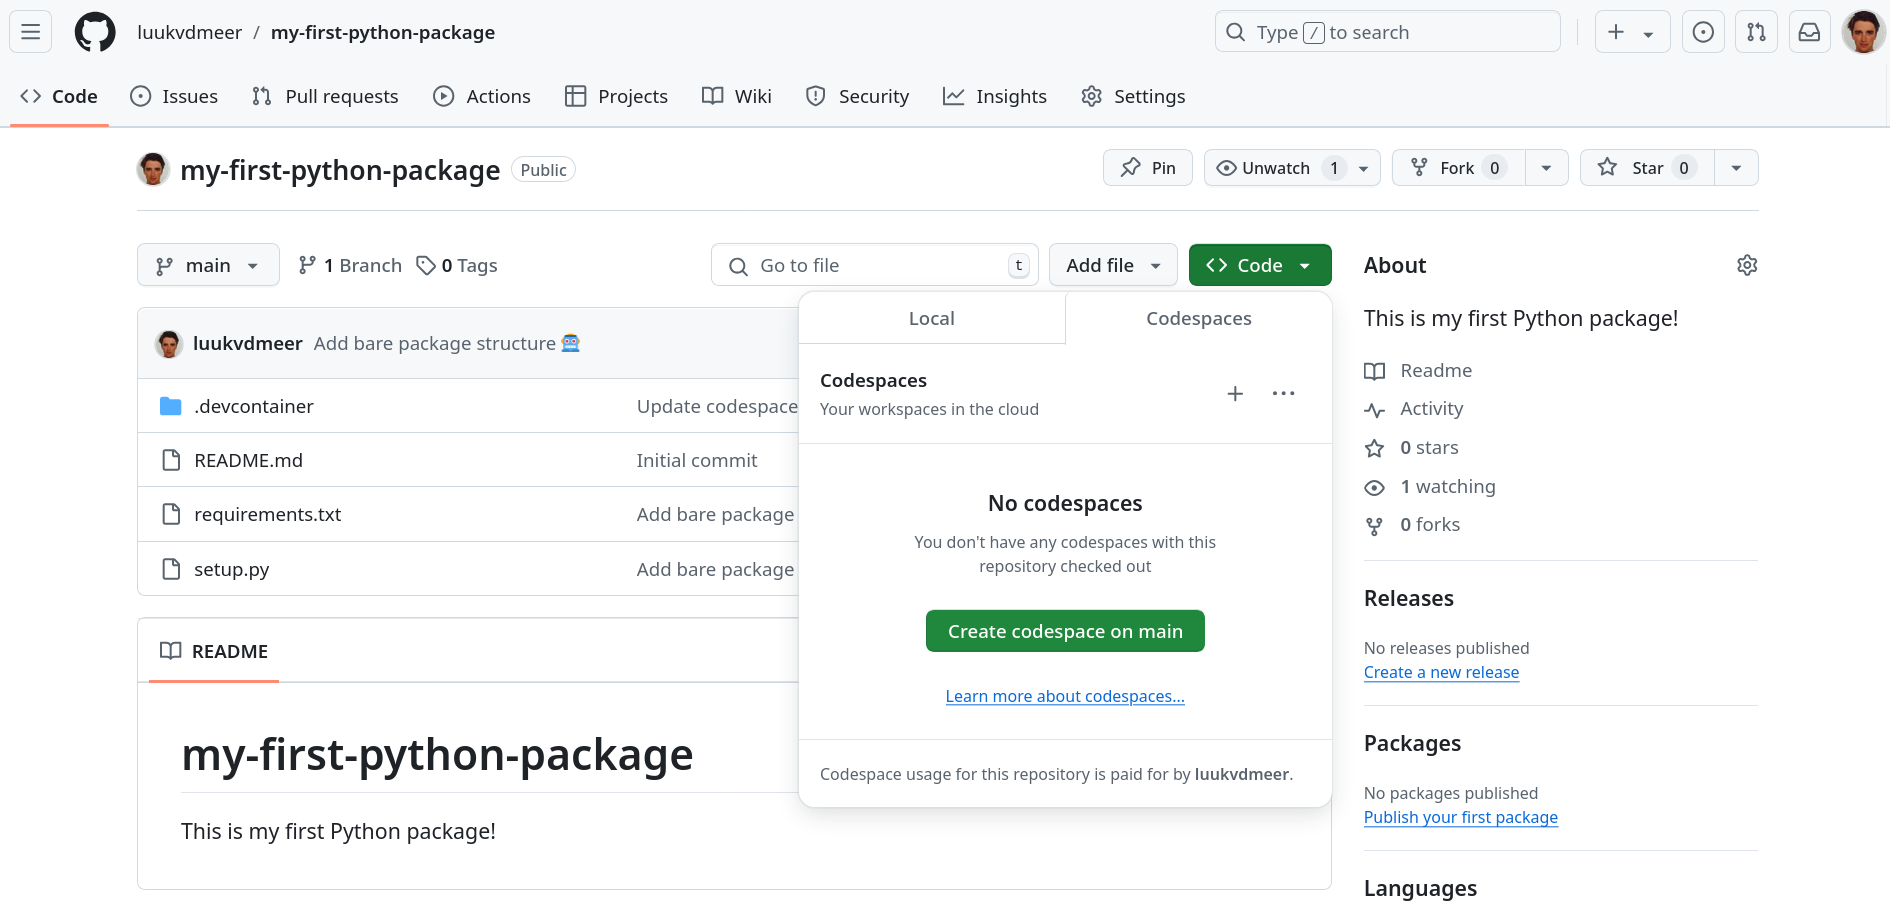Edit repository details via About gear icon
Viewport: 1890px width, 910px height.
[1747, 265]
